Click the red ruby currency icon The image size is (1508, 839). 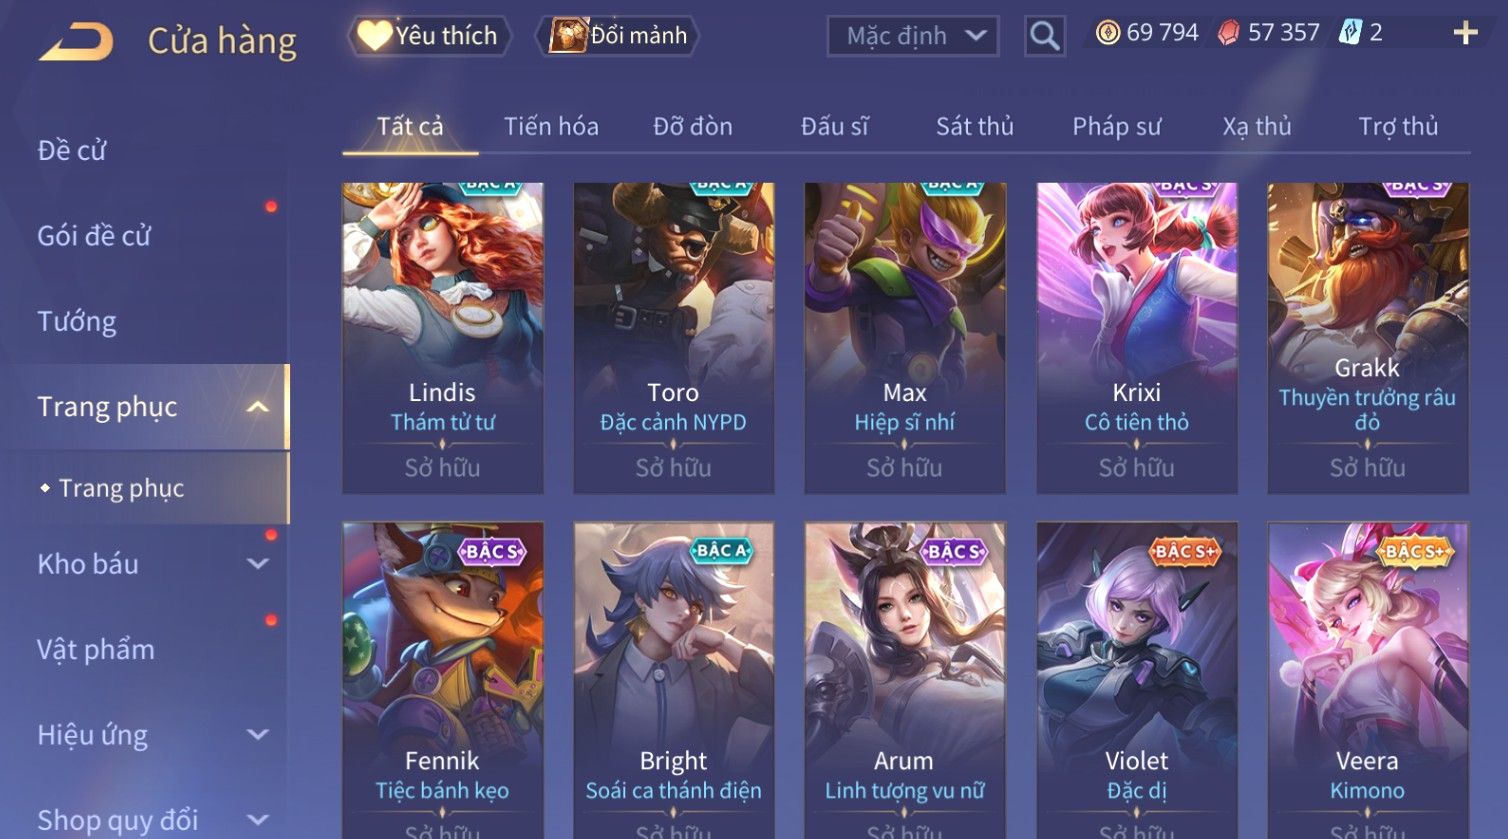[1228, 33]
